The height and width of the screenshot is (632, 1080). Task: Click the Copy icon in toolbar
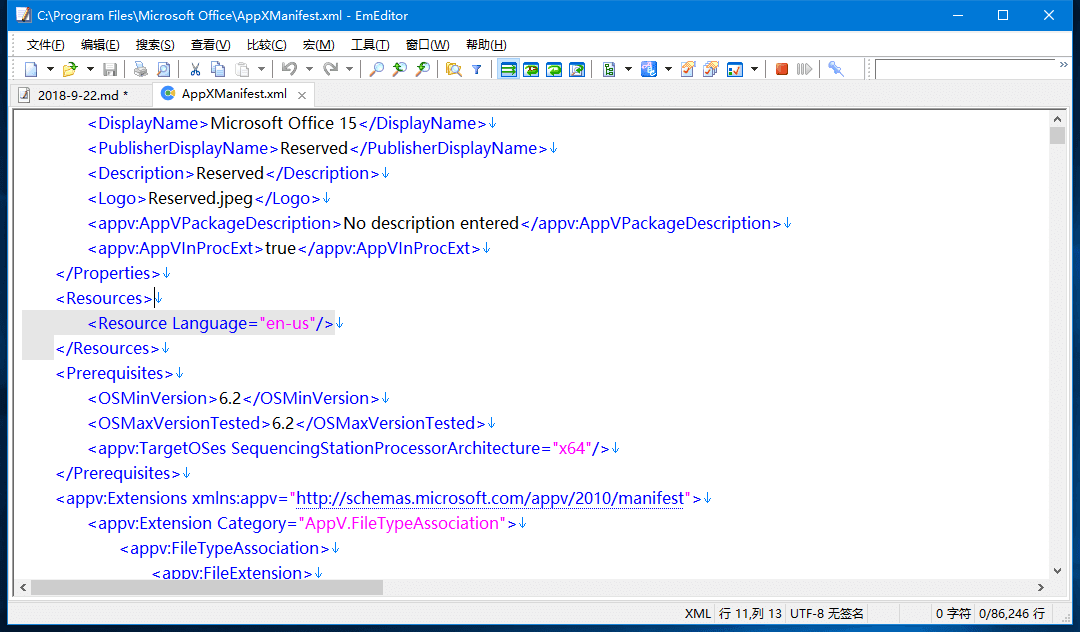218,69
